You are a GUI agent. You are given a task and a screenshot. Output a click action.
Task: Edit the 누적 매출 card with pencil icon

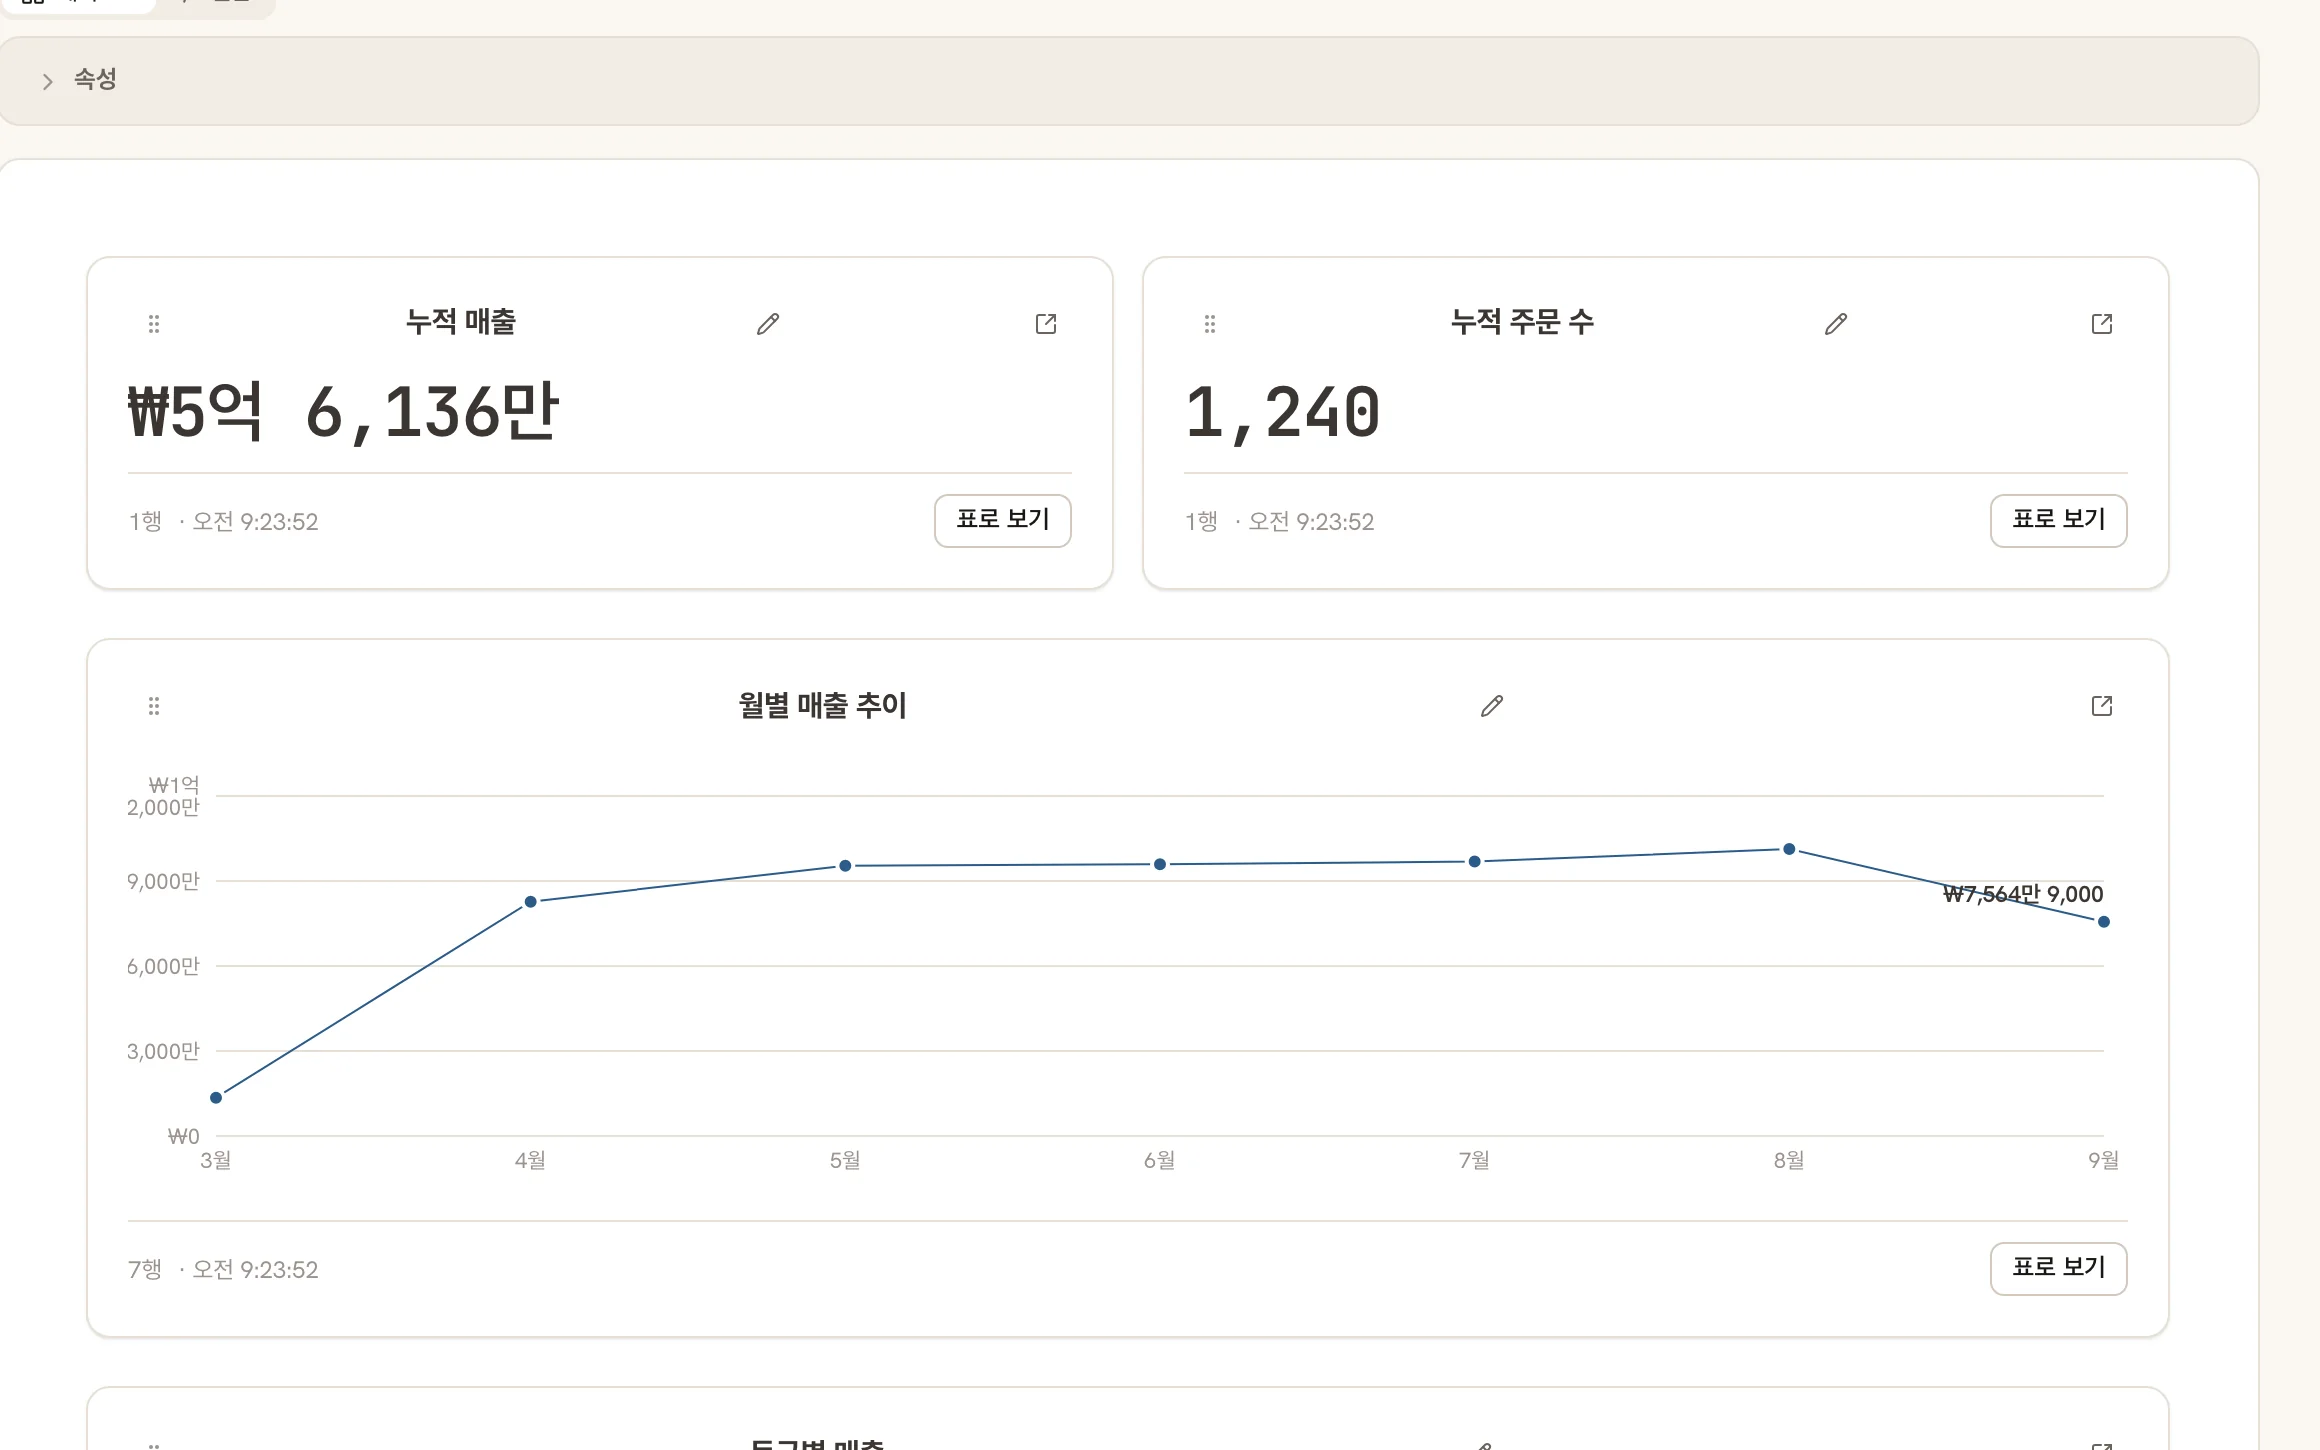768,324
